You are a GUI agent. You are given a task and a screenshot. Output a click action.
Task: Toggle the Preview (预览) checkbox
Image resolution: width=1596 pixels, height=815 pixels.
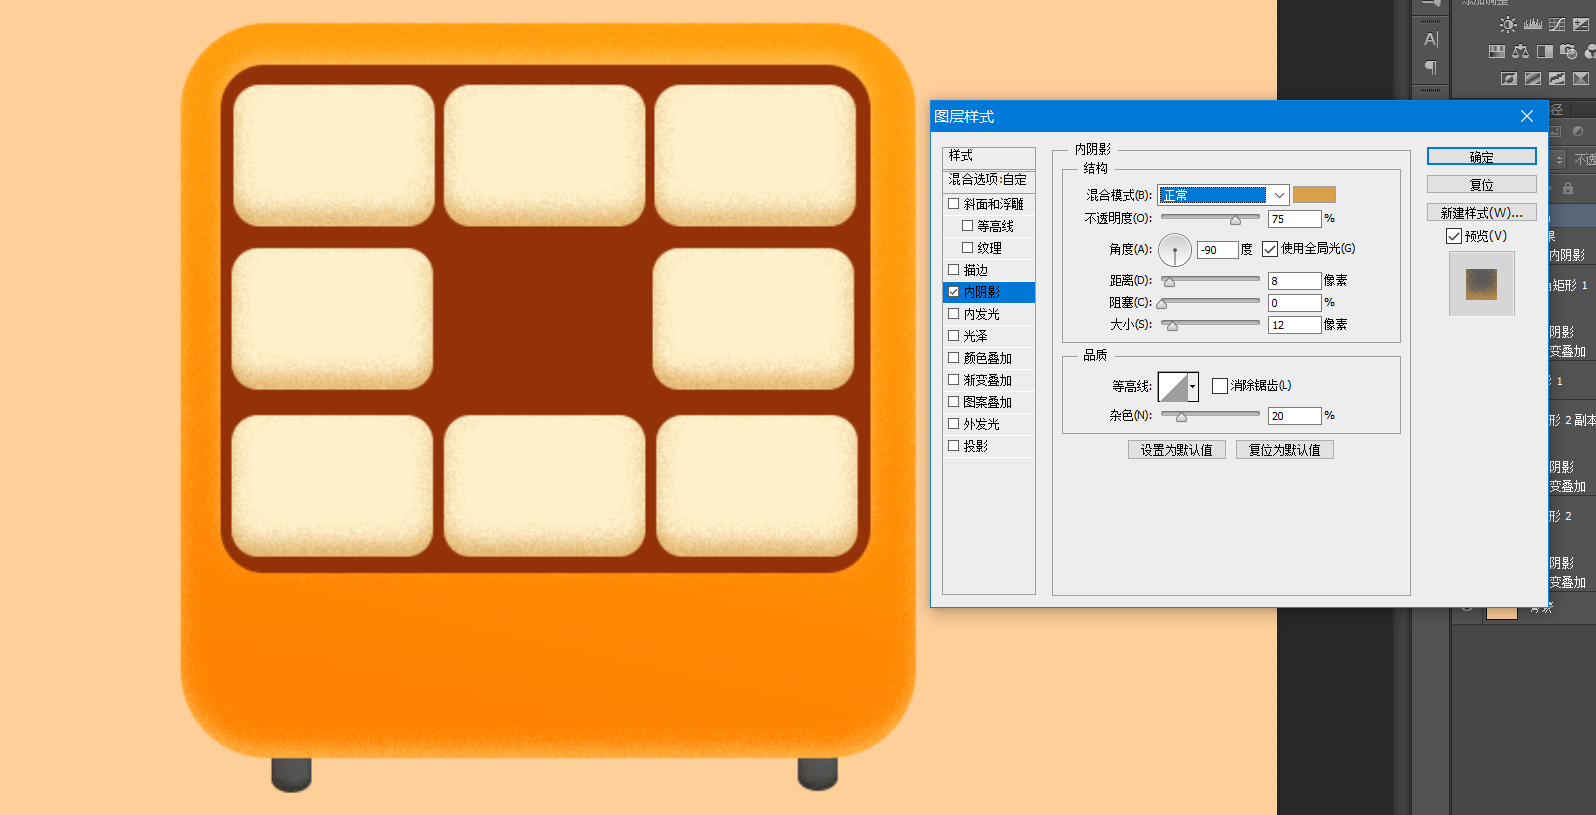[1454, 236]
